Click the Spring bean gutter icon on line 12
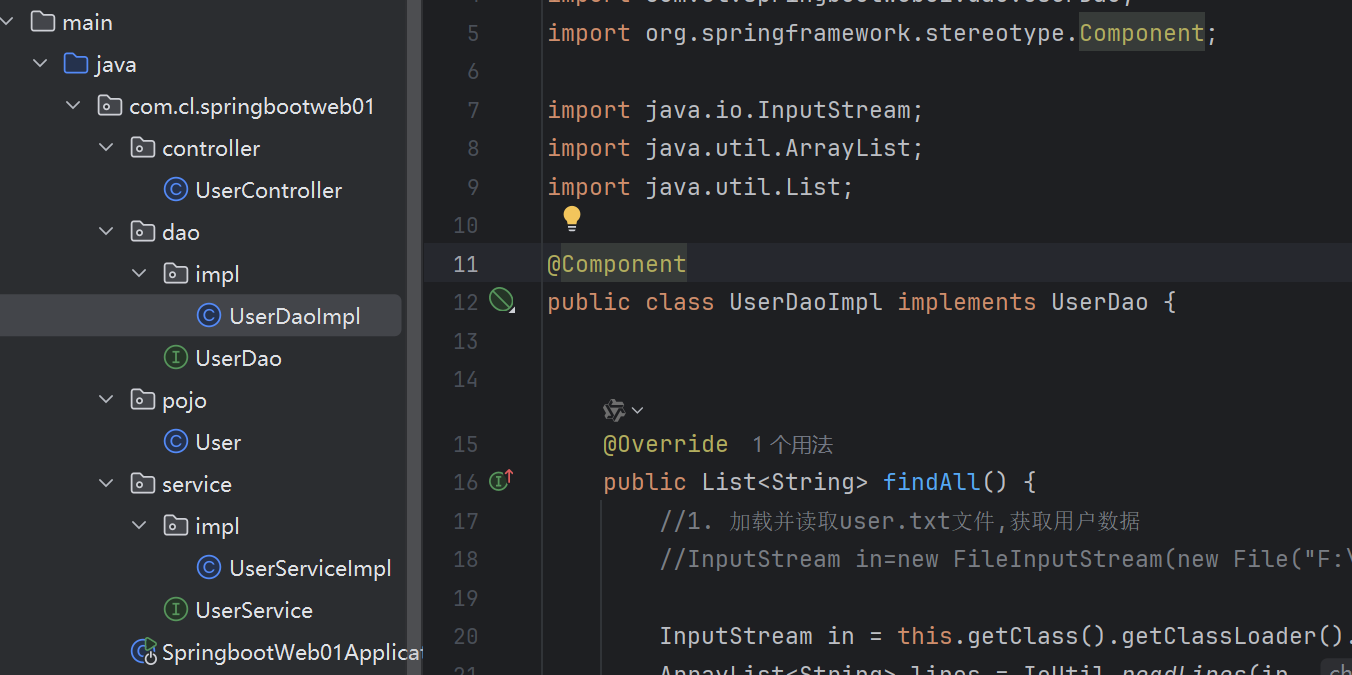The height and width of the screenshot is (675, 1352). pyautogui.click(x=500, y=300)
